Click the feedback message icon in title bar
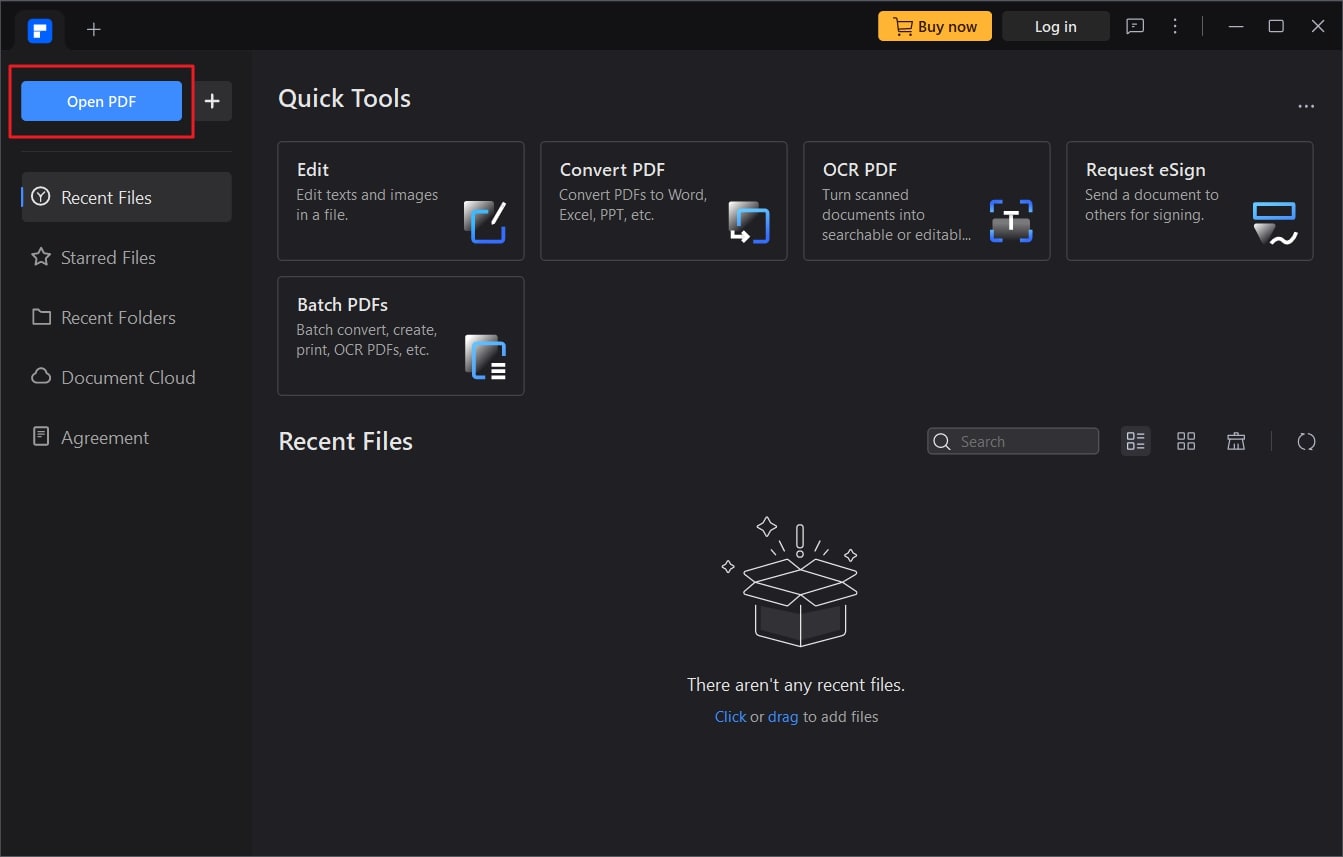The image size is (1343, 857). (x=1135, y=27)
